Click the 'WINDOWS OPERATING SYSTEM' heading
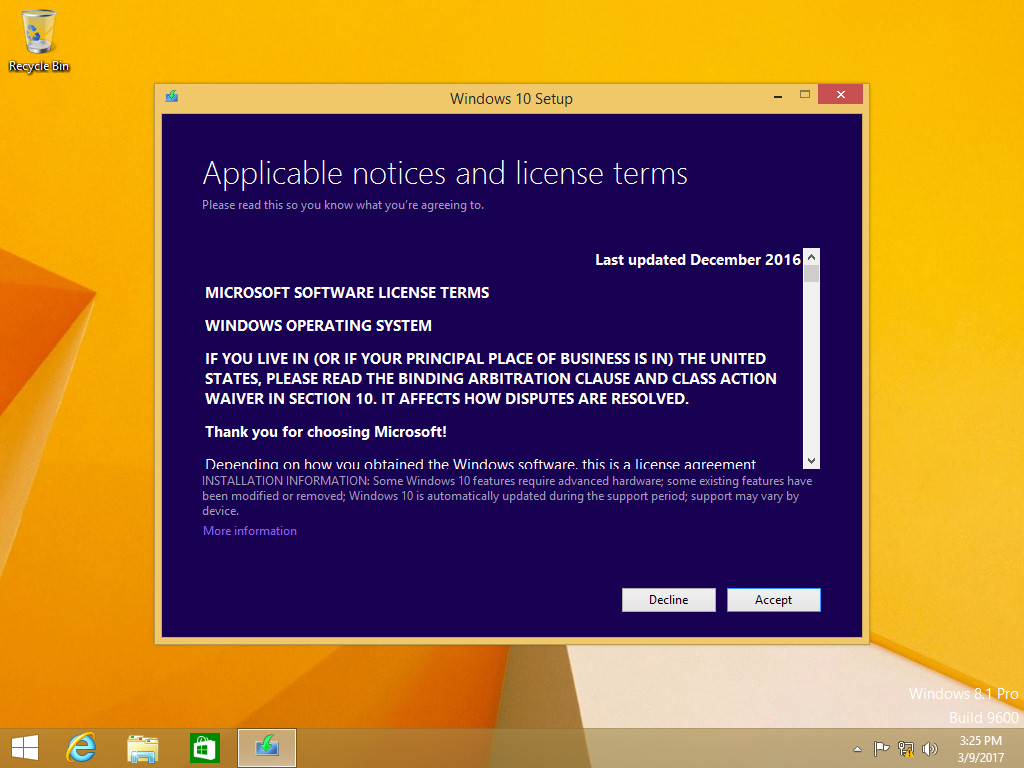Image resolution: width=1024 pixels, height=768 pixels. pyautogui.click(x=318, y=325)
